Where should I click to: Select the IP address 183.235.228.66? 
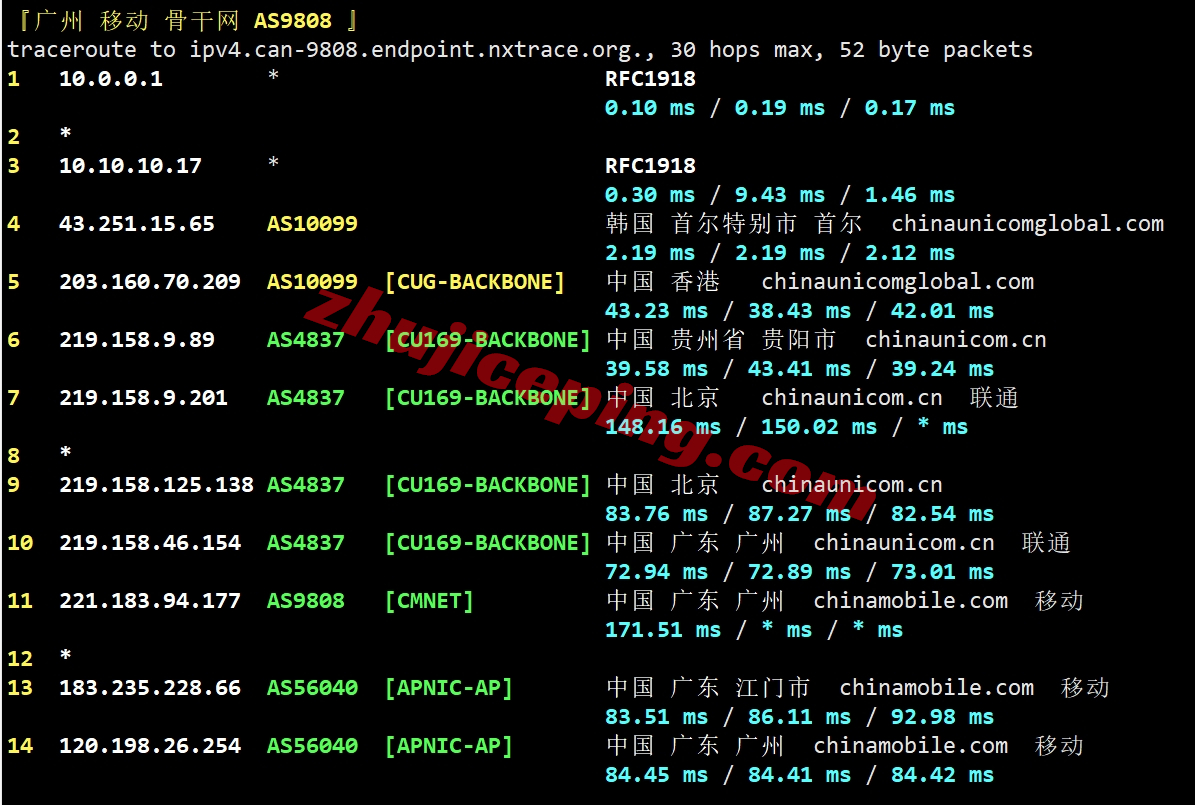coord(150,688)
